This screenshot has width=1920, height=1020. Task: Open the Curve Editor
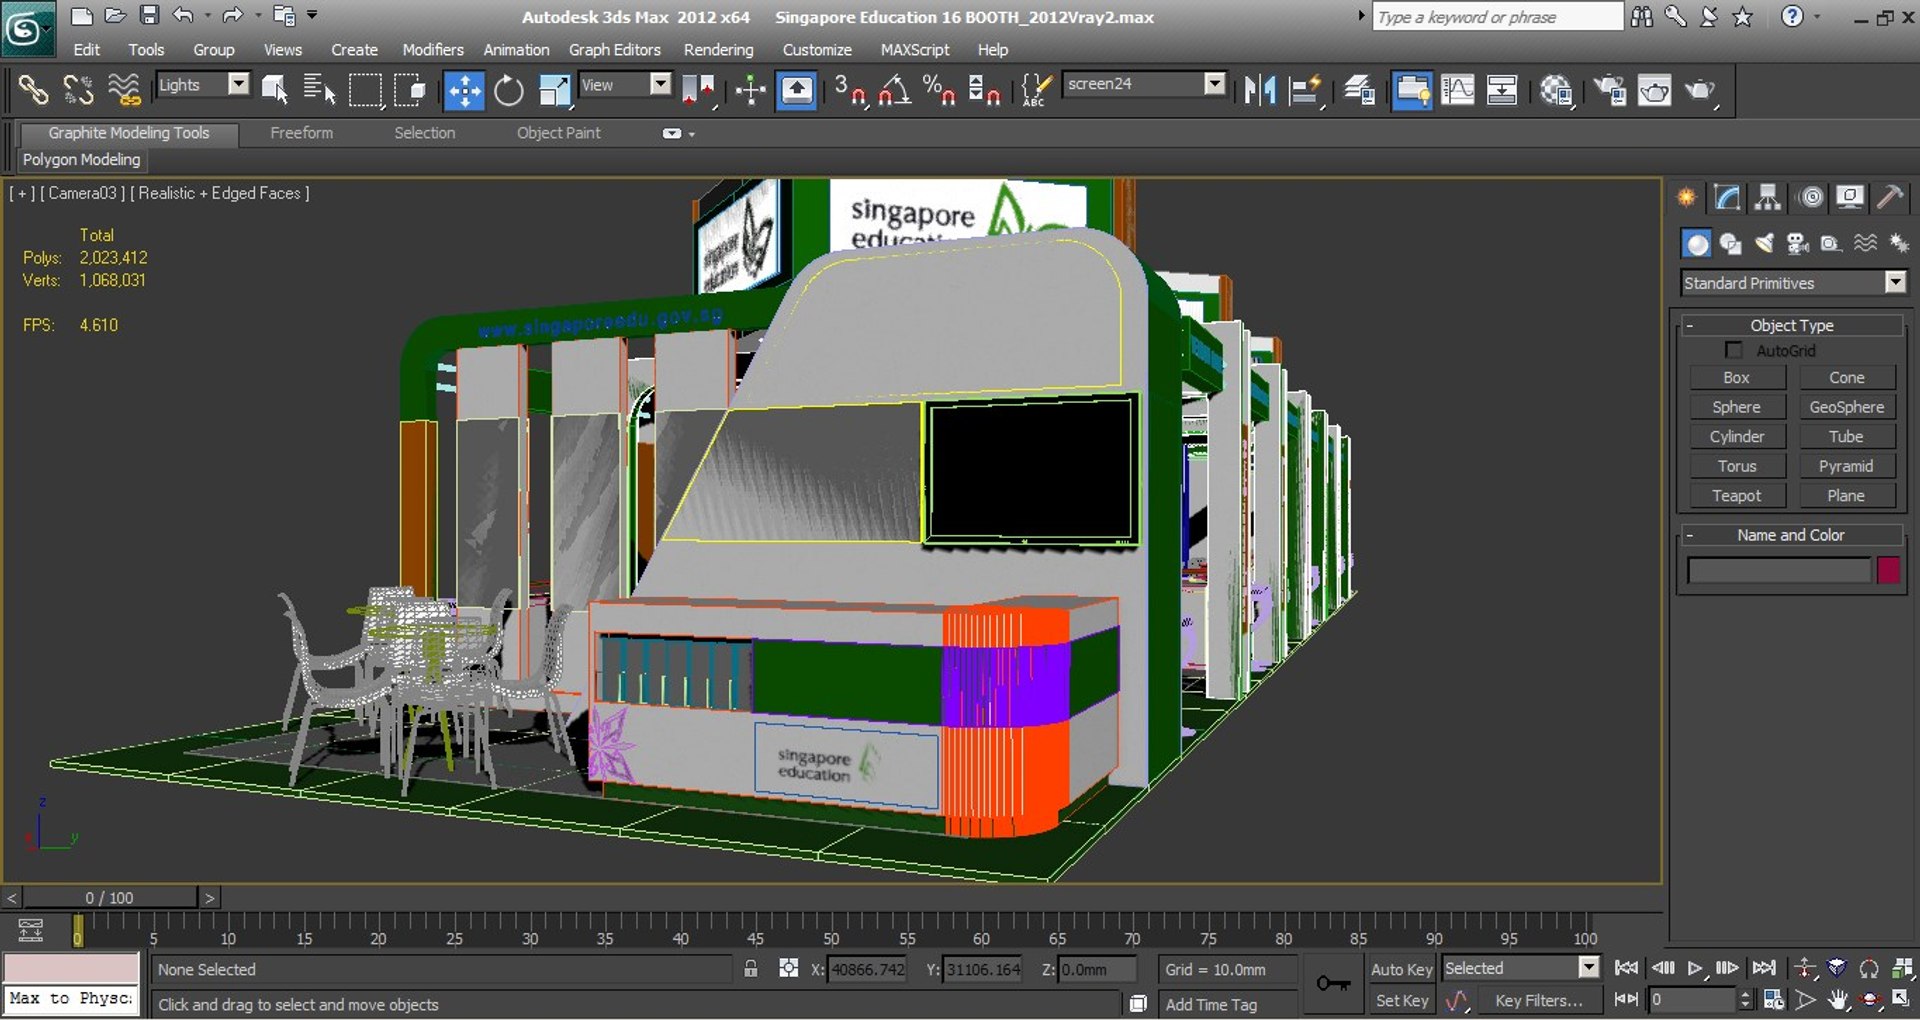pyautogui.click(x=1457, y=90)
